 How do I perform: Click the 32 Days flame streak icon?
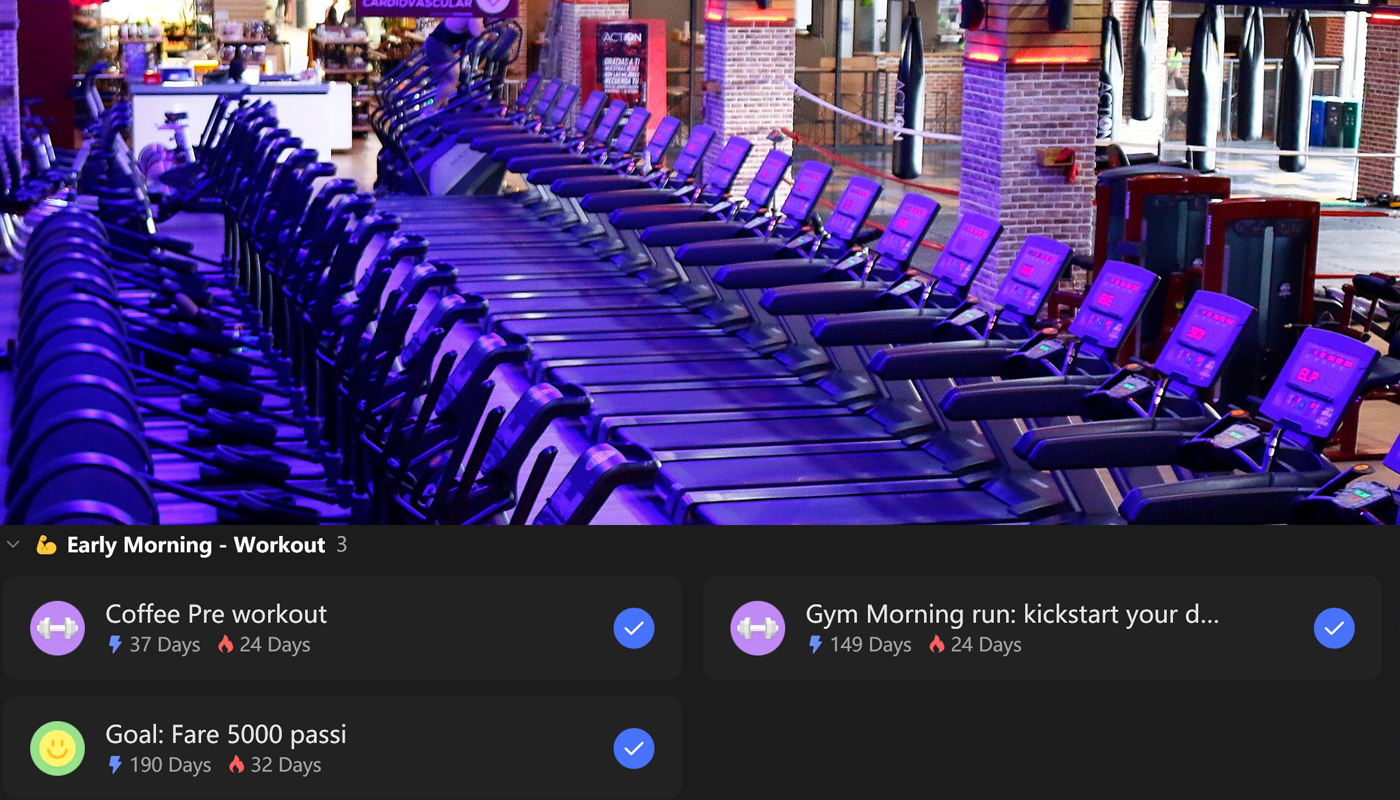(x=236, y=765)
